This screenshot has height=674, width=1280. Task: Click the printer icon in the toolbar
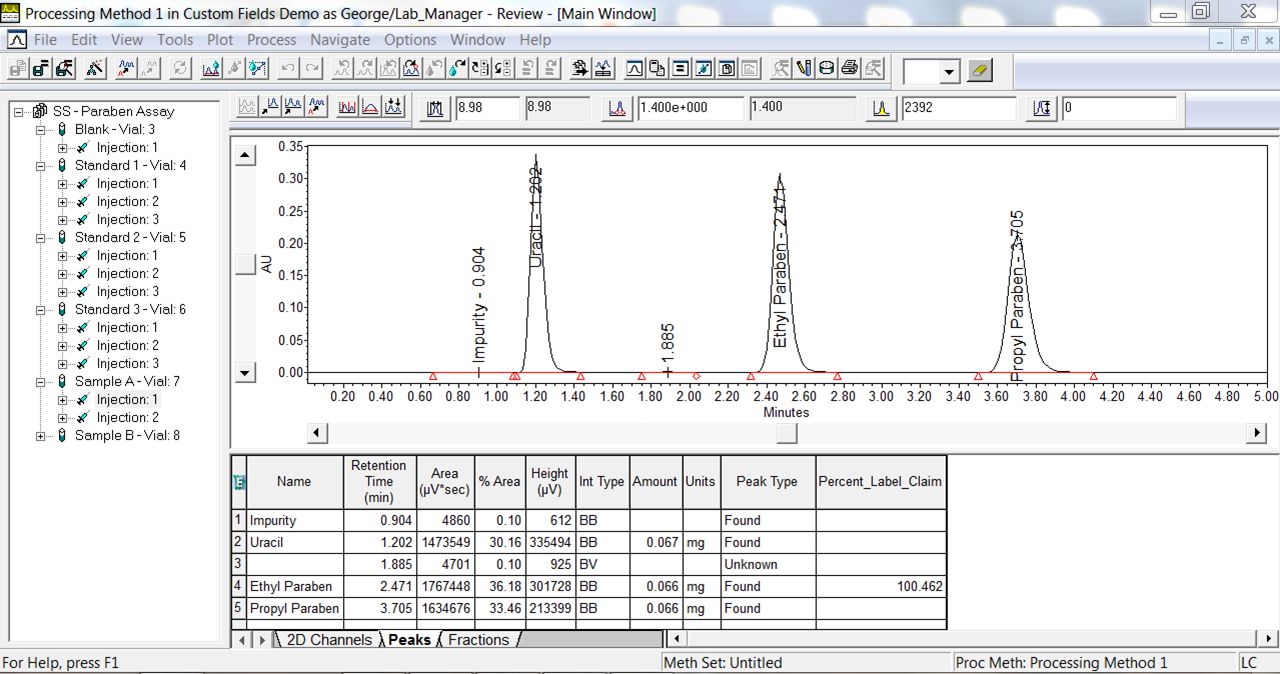click(x=850, y=69)
